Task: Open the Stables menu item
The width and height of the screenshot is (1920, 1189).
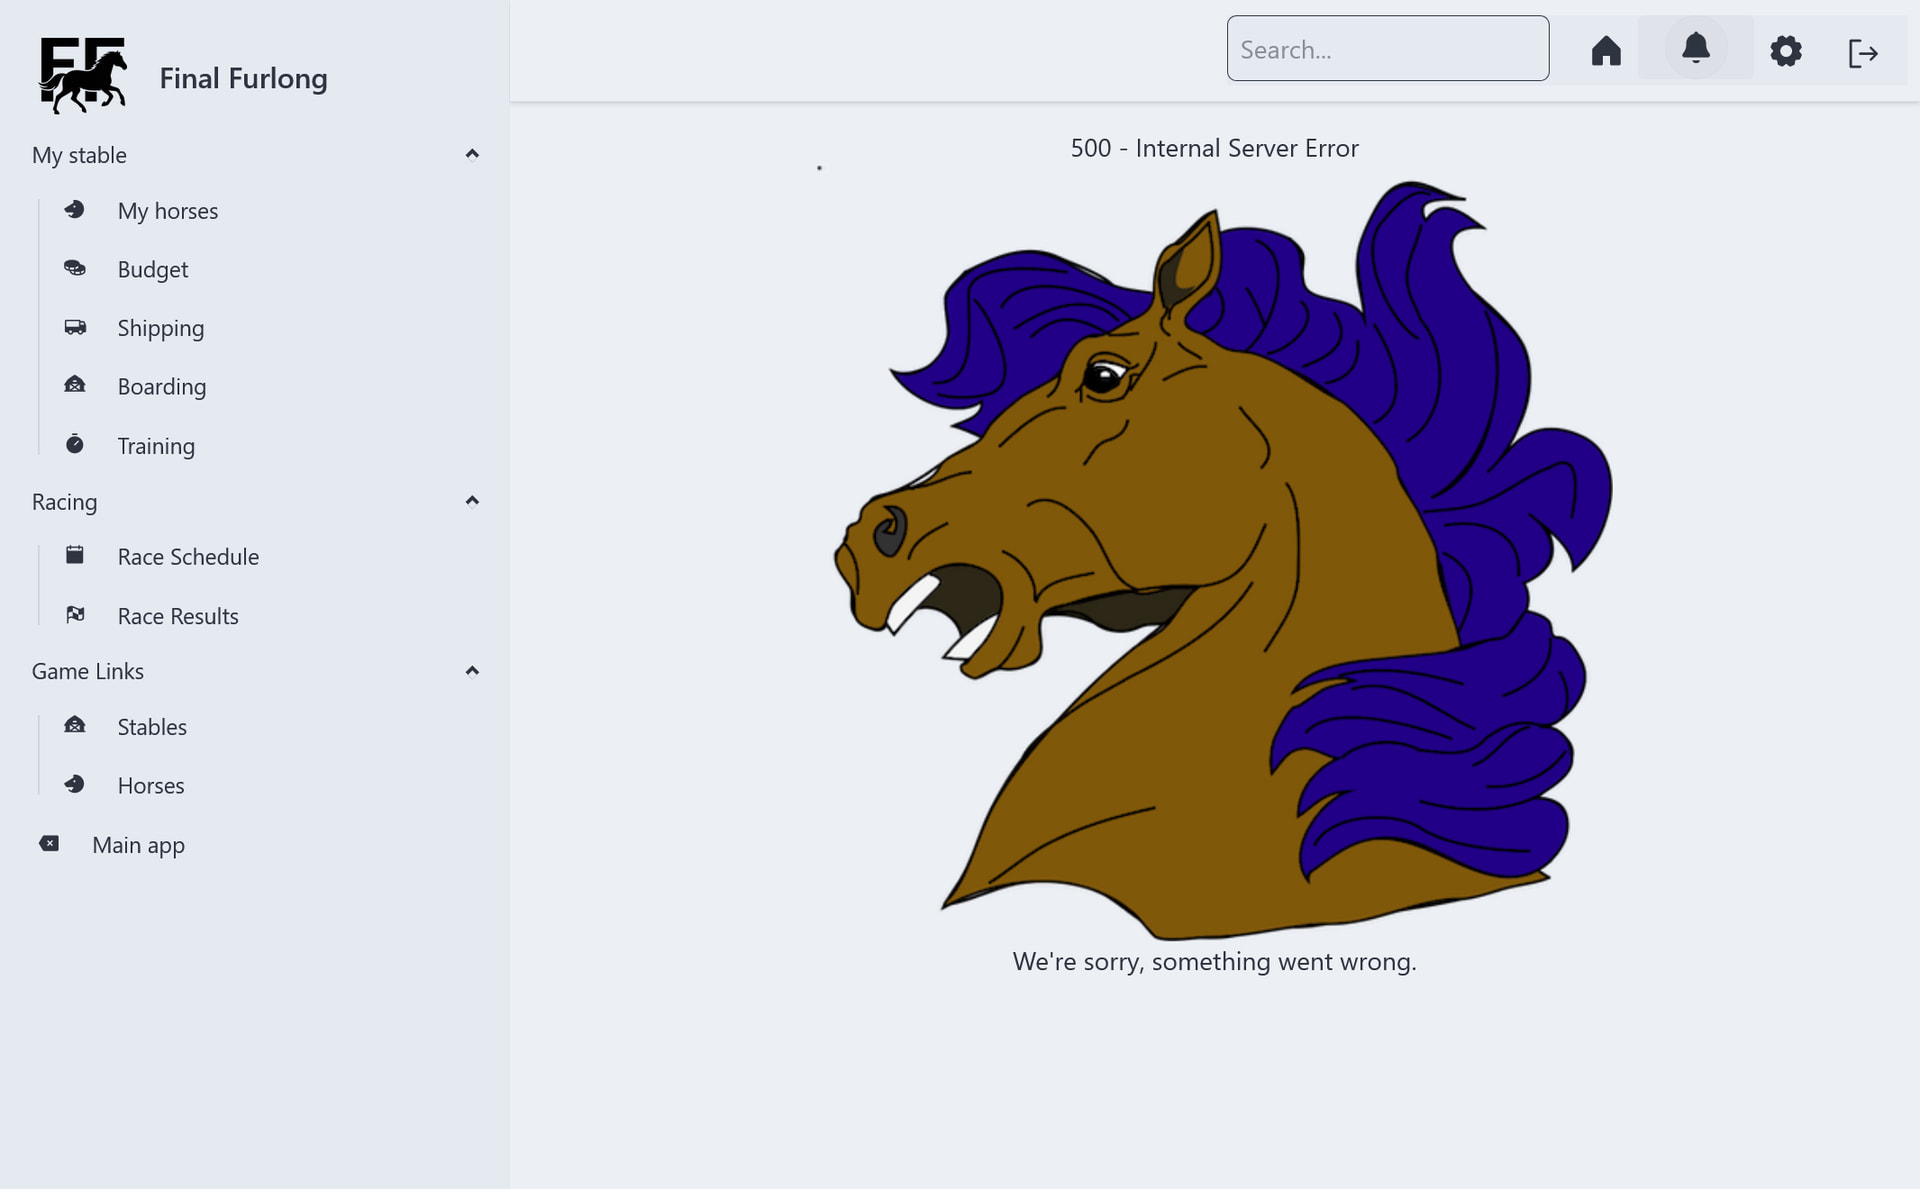Action: click(x=152, y=727)
